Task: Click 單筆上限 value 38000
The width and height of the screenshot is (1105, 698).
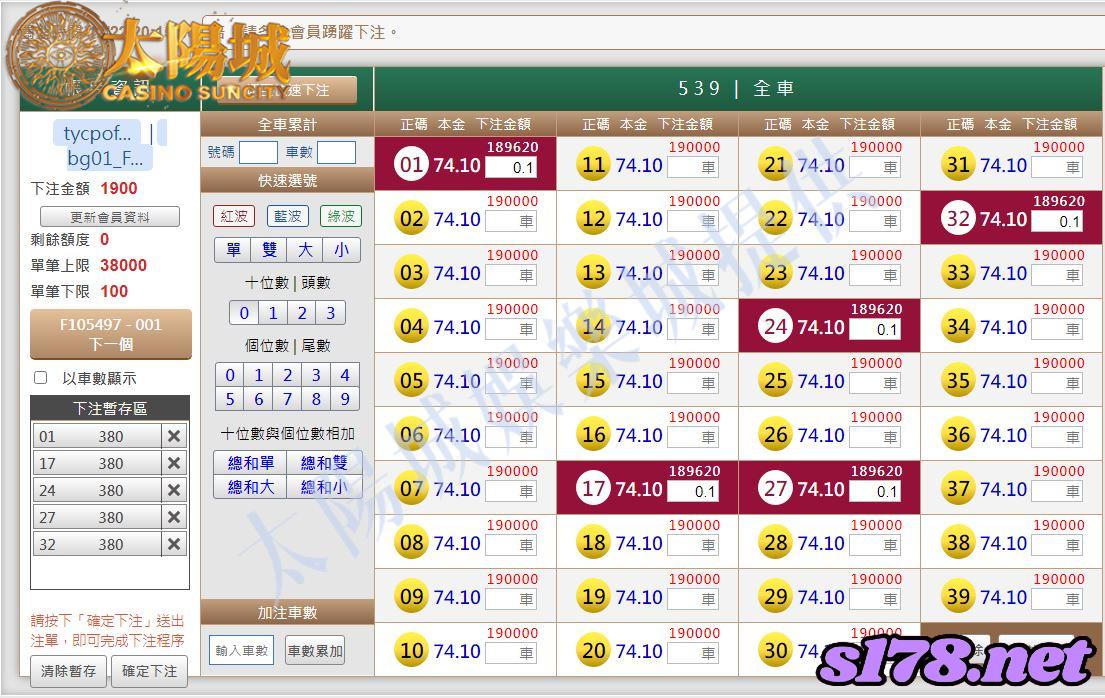Action: [x=123, y=265]
